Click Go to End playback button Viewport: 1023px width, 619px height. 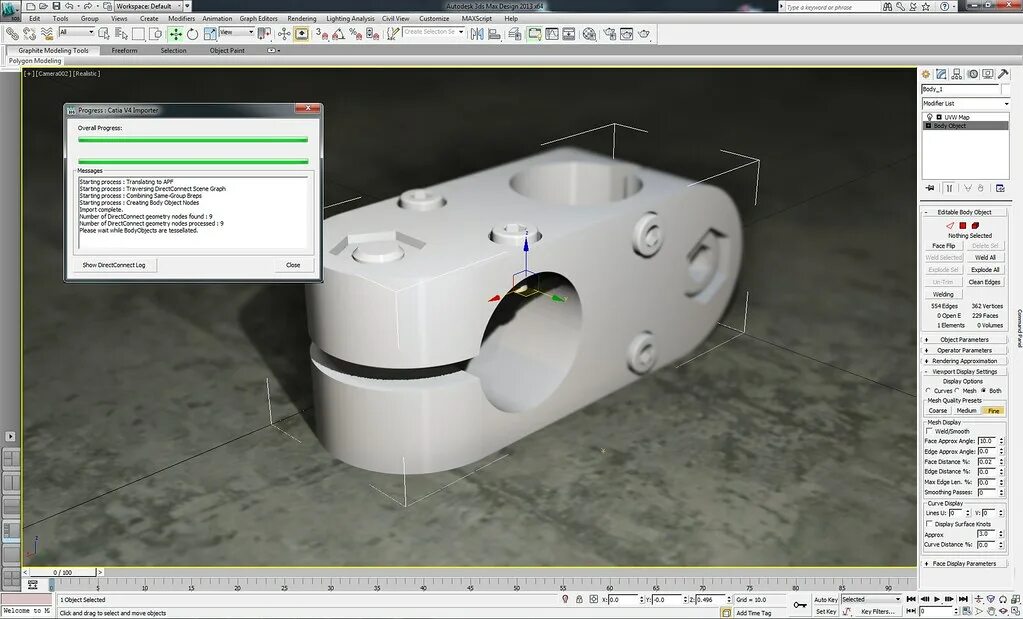(x=963, y=599)
